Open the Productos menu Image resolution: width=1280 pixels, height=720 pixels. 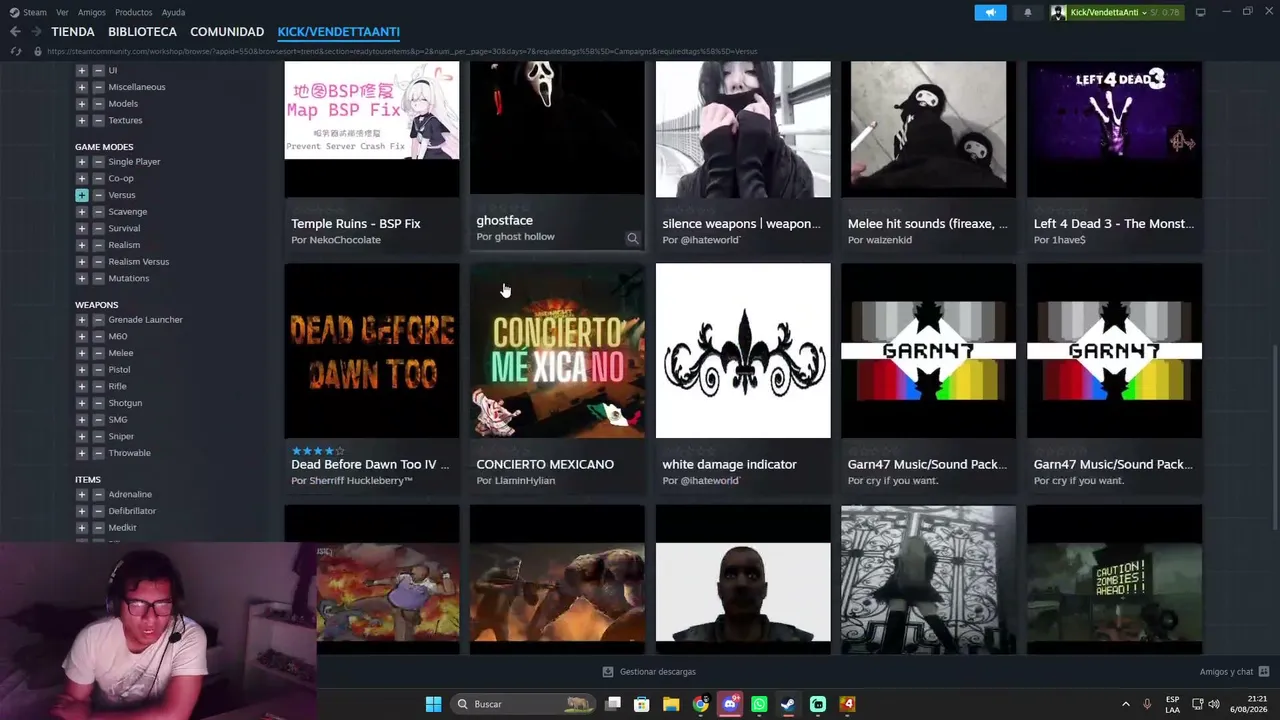pos(133,12)
